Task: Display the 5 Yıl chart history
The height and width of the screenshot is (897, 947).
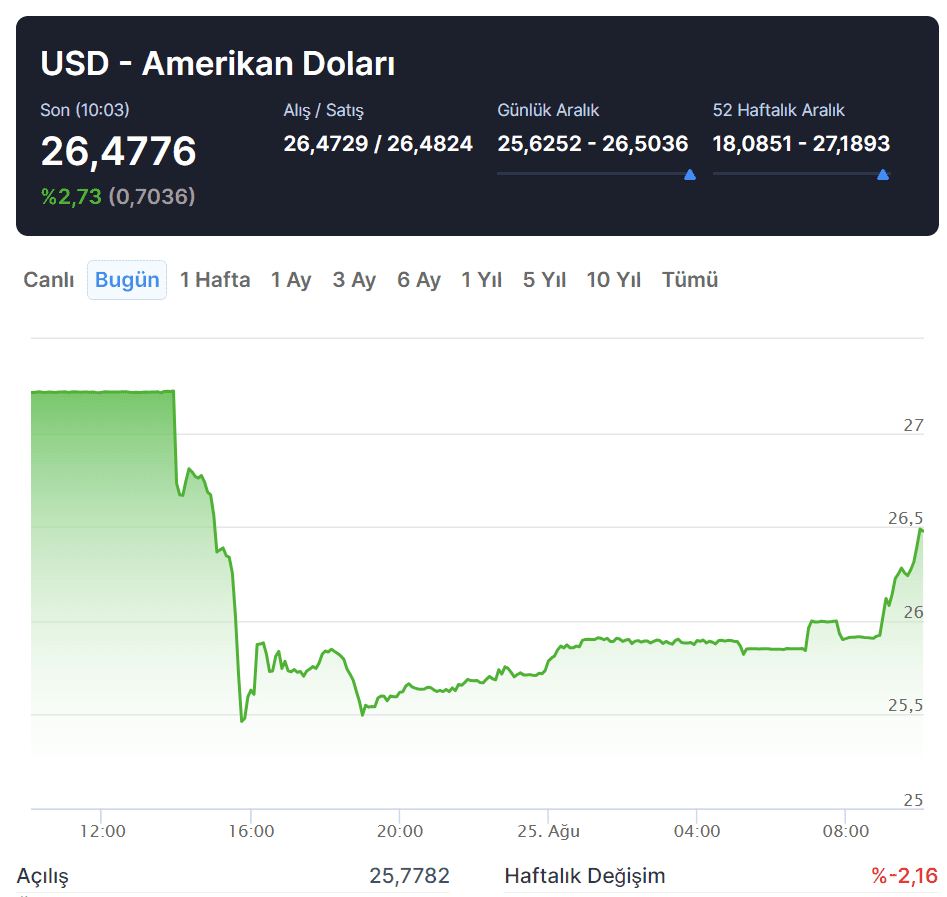Action: [544, 280]
